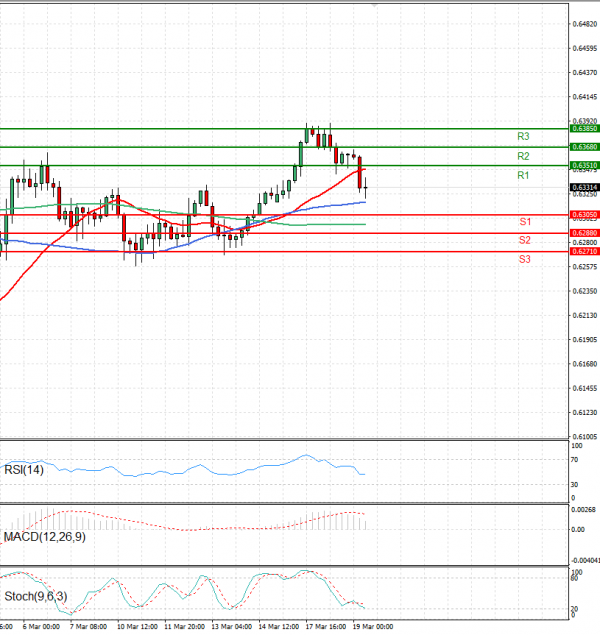
Task: Click the R2 resistance label
Action: [x=523, y=156]
